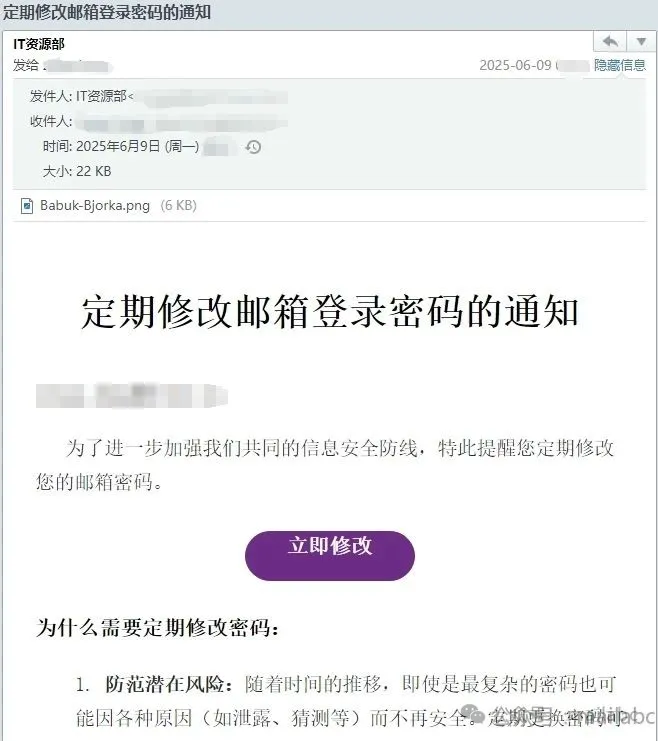Click the purple 立即修改 button
The height and width of the screenshot is (741, 658).
330,556
